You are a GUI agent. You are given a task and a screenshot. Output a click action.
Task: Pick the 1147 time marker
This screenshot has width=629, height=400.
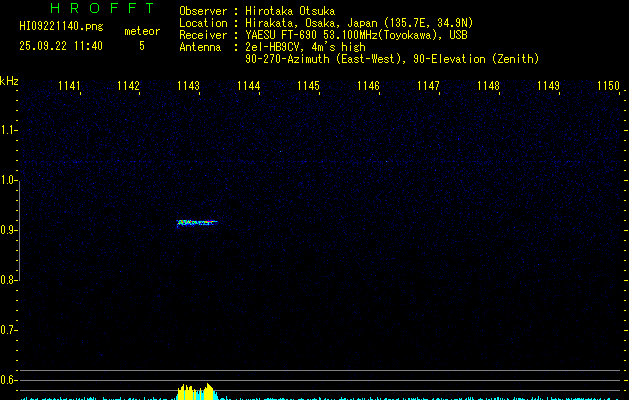(x=428, y=86)
